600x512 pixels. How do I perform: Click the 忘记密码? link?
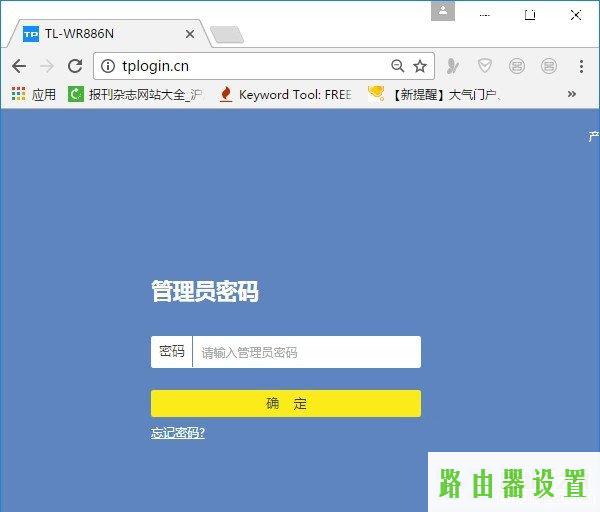[178, 433]
